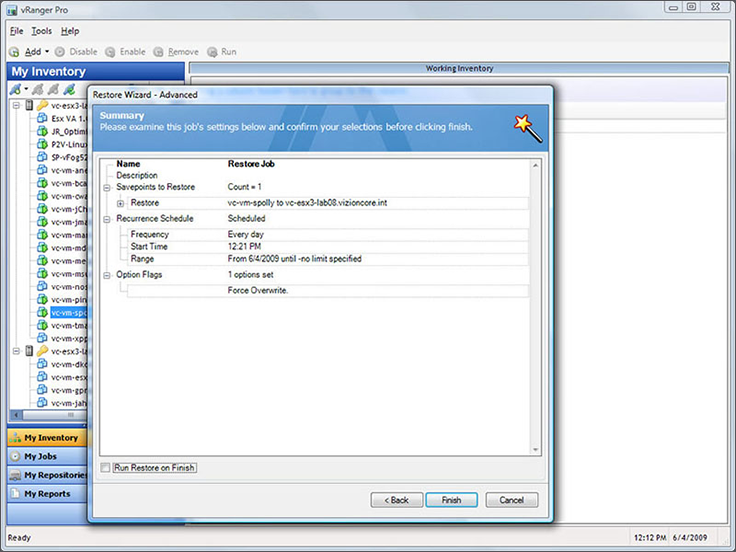Click the 'Every day' frequency value
Viewport: 736px width, 552px height.
click(245, 234)
